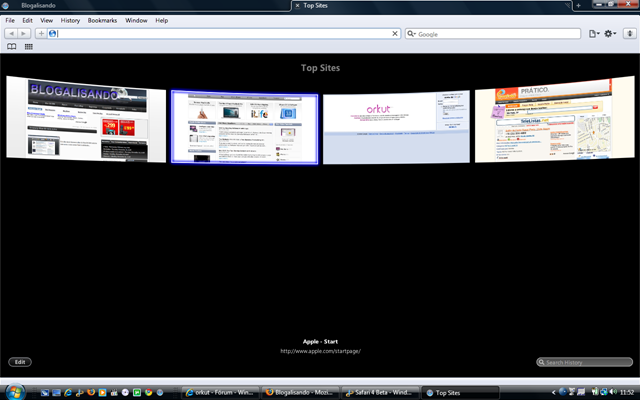Image resolution: width=640 pixels, height=400 pixels.
Task: Click the Top Sites grid icon in the bookmarks bar
Action: tap(29, 47)
